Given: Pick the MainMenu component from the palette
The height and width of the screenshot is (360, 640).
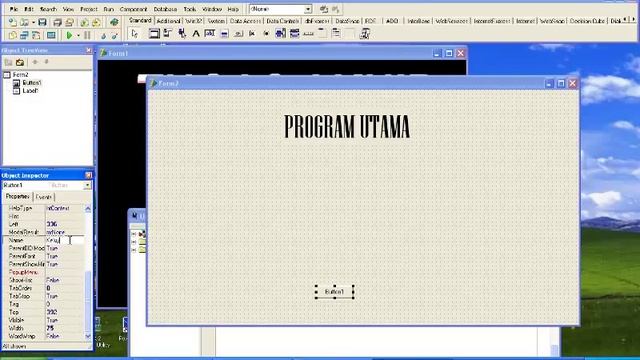Looking at the screenshot, I should (168, 34).
